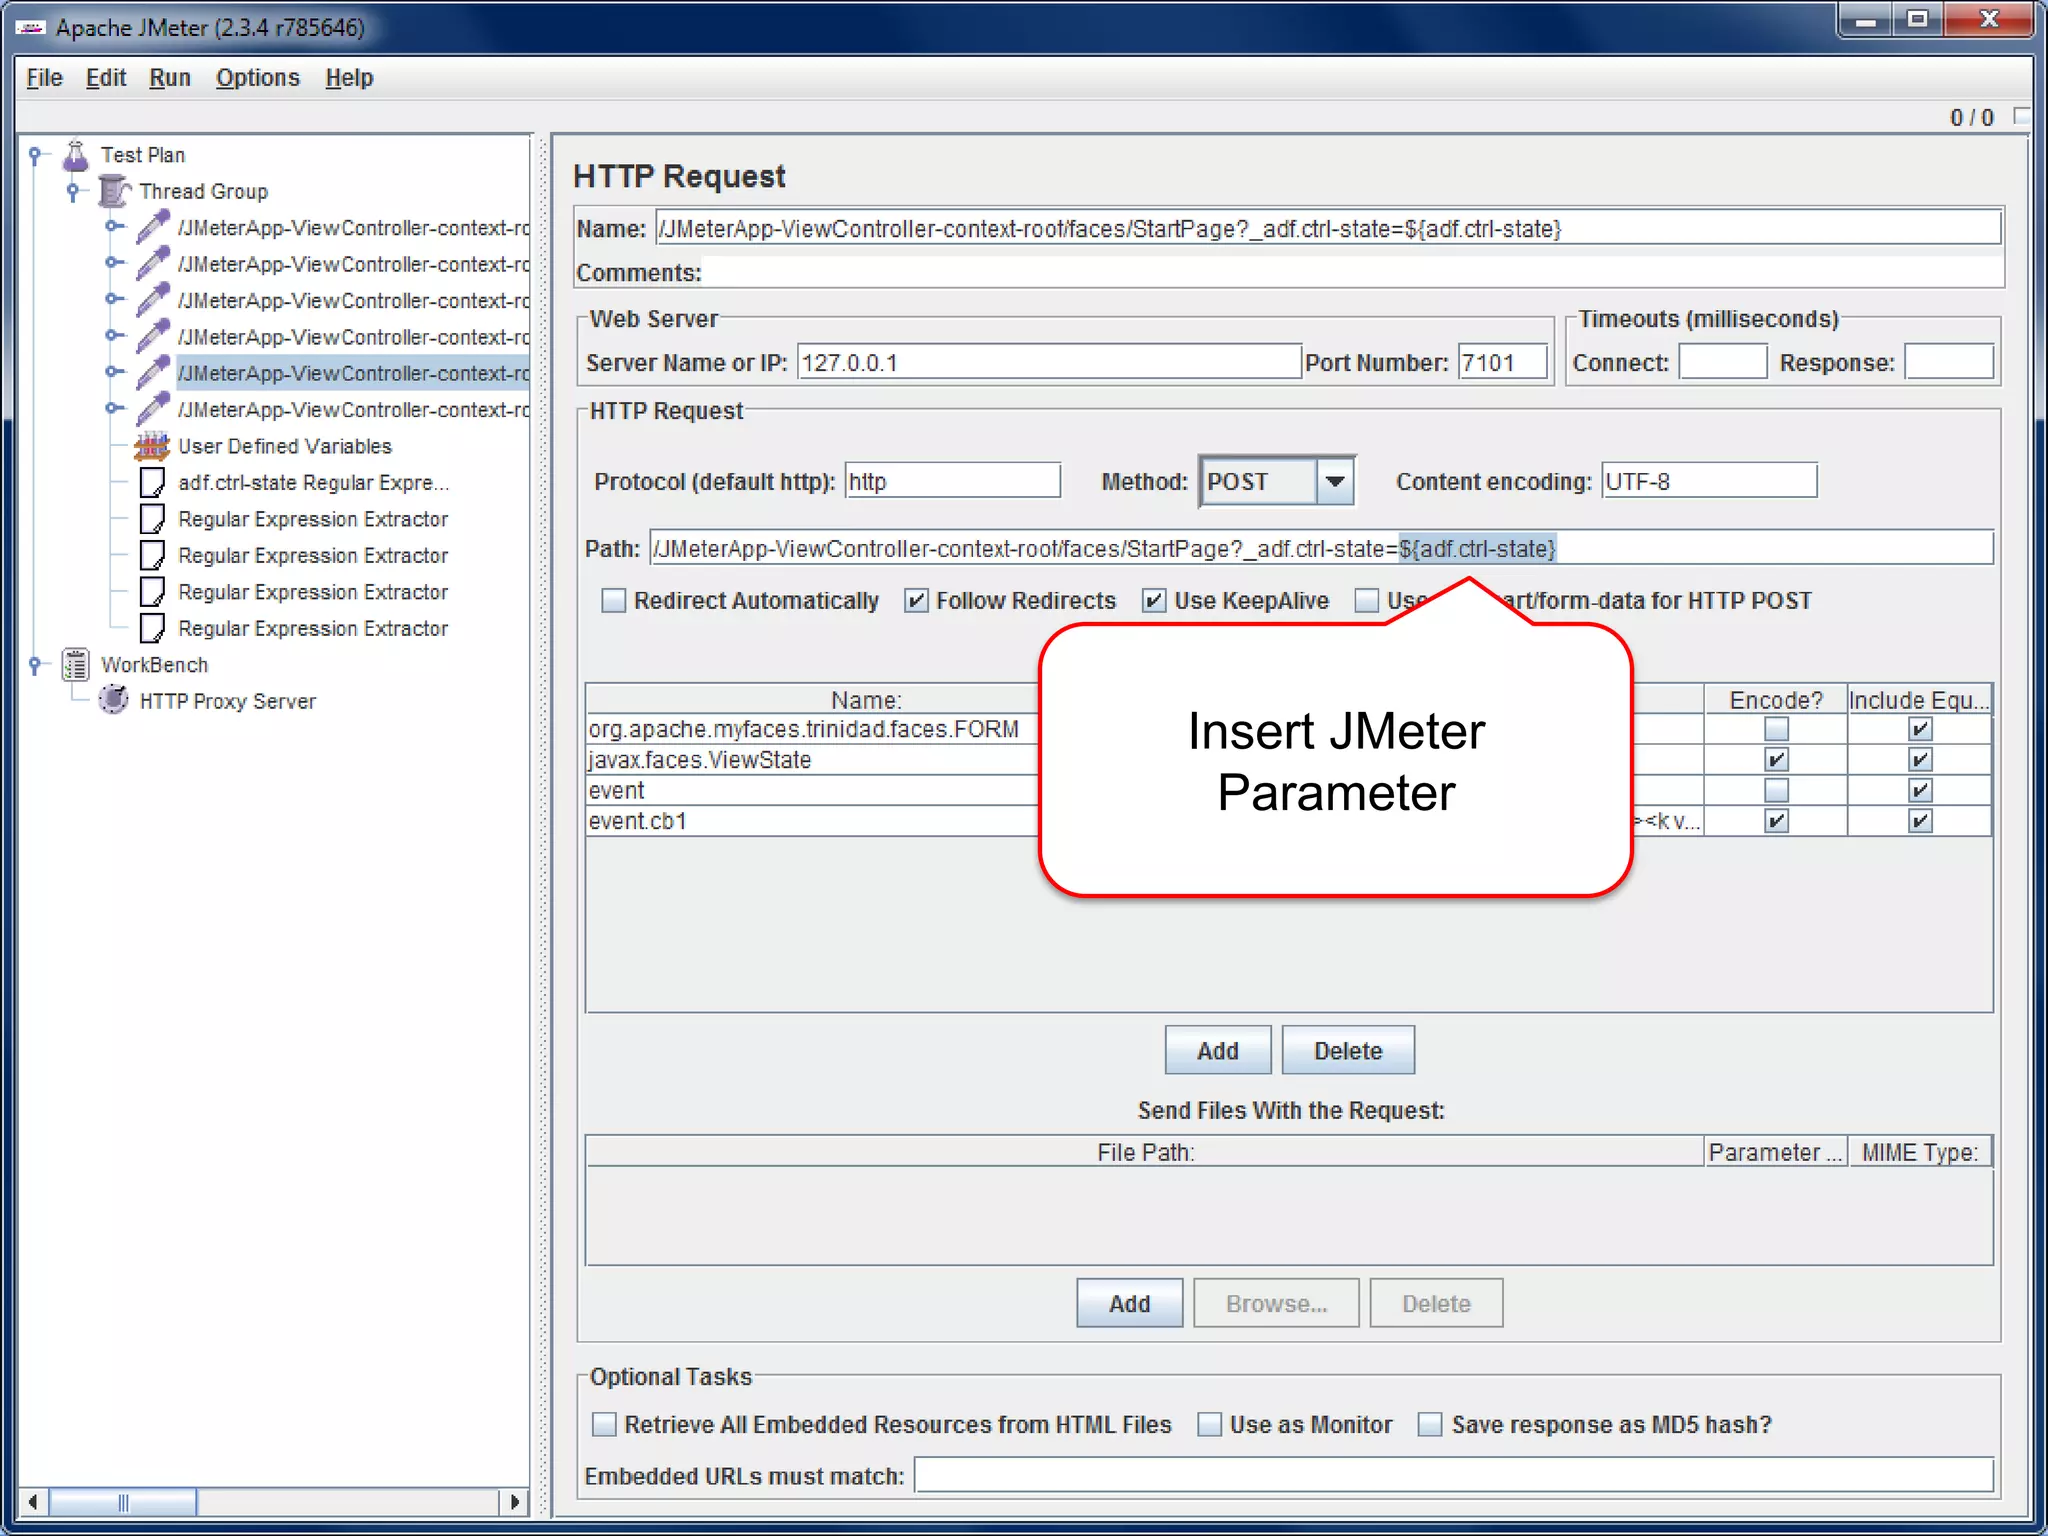
Task: Click the adf.ctrl-state Regular Expre... icon
Action: (x=152, y=482)
